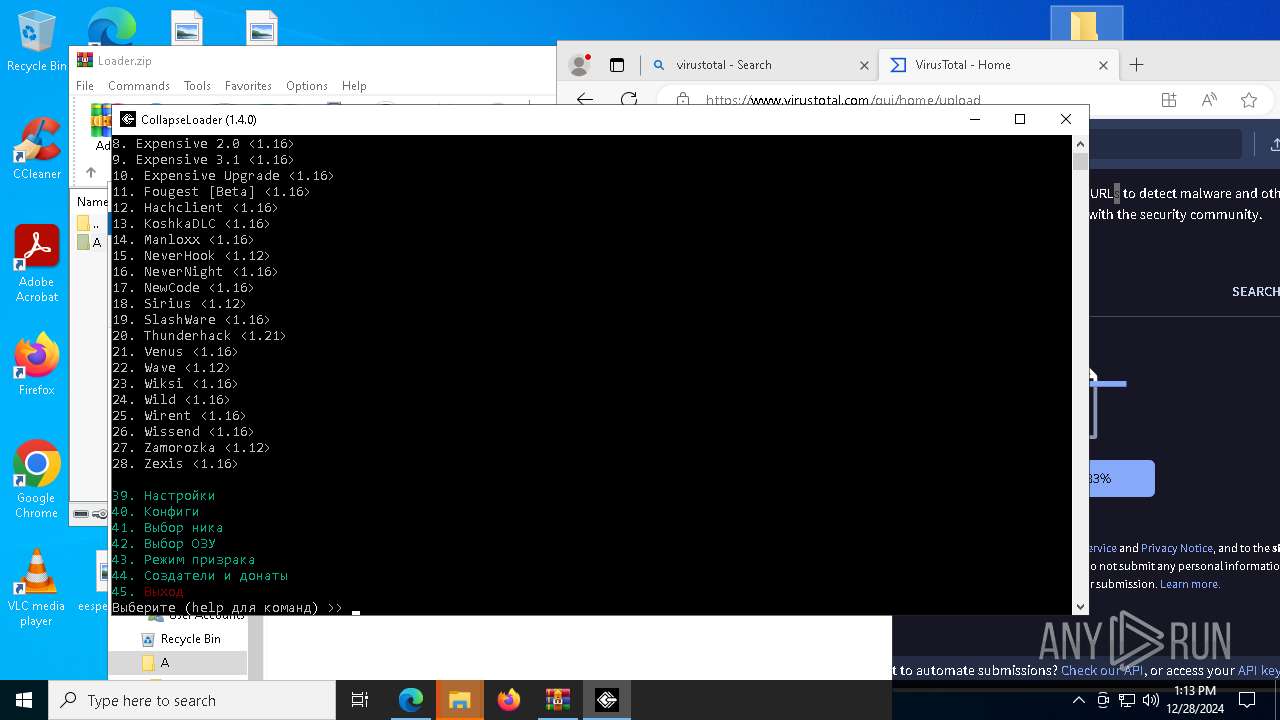Click taskbar clock showing 1:13 PM
Image resolution: width=1280 pixels, height=720 pixels.
point(1195,700)
